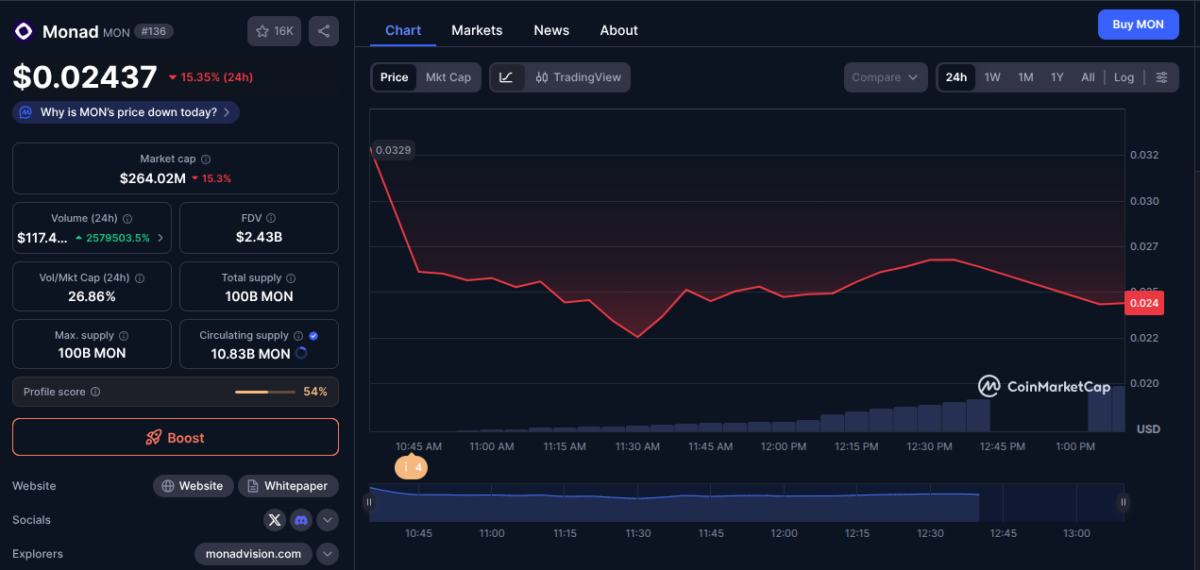Switch chart to Mkt Cap view
This screenshot has height=570, width=1200.
click(x=448, y=77)
